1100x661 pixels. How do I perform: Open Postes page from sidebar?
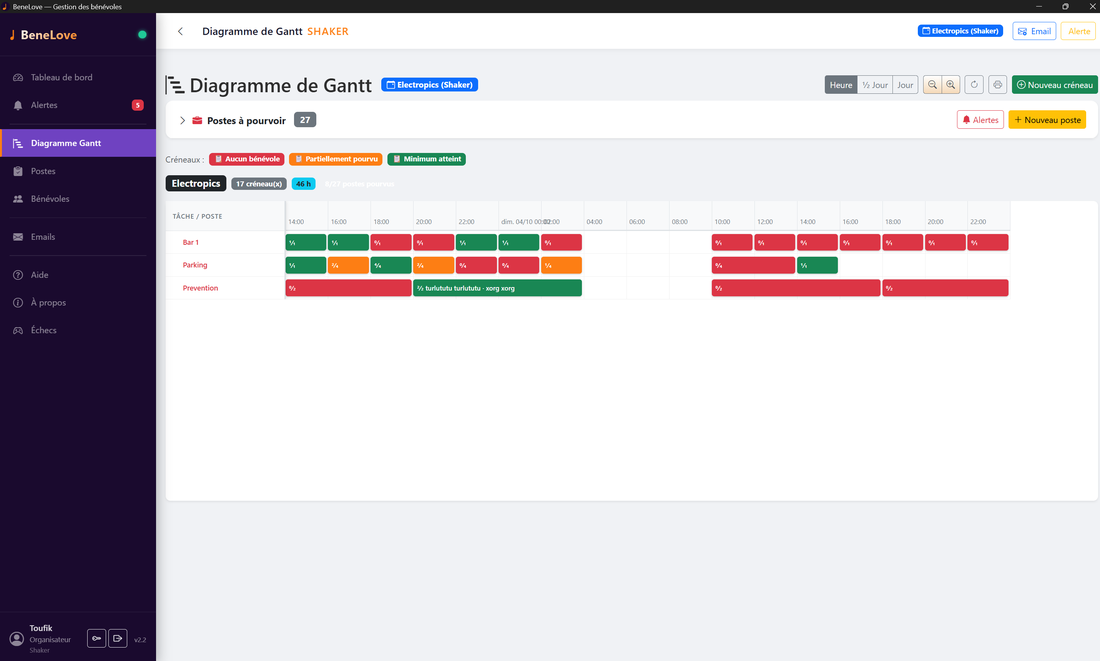click(x=78, y=171)
